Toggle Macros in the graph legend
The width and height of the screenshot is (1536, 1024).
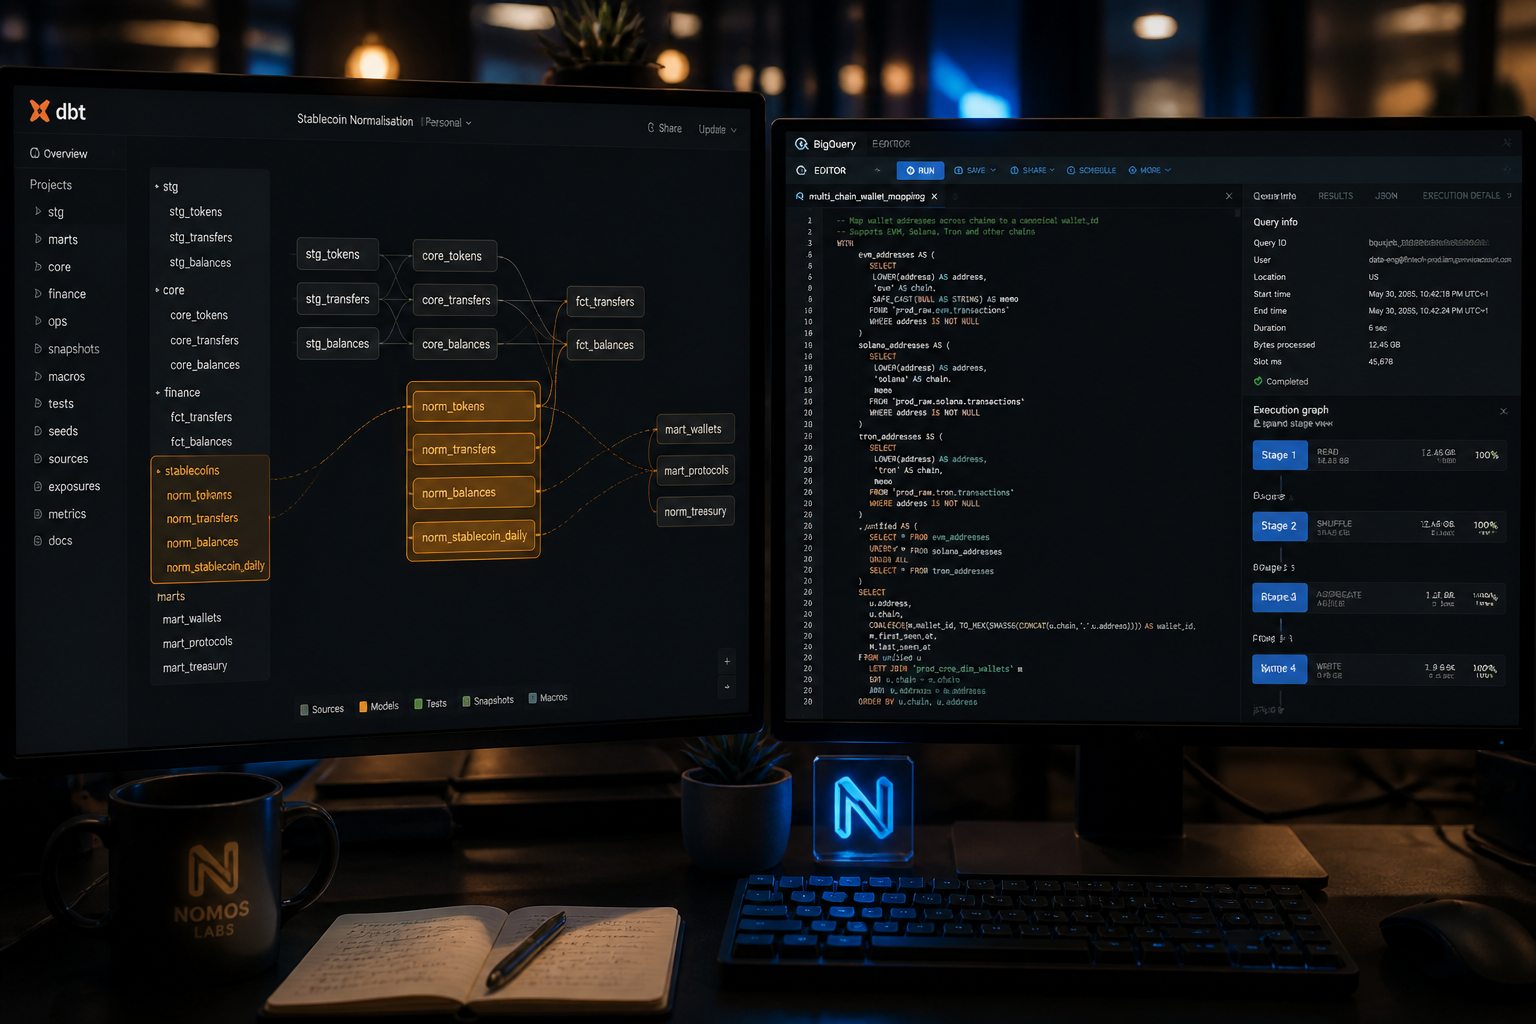coord(548,698)
